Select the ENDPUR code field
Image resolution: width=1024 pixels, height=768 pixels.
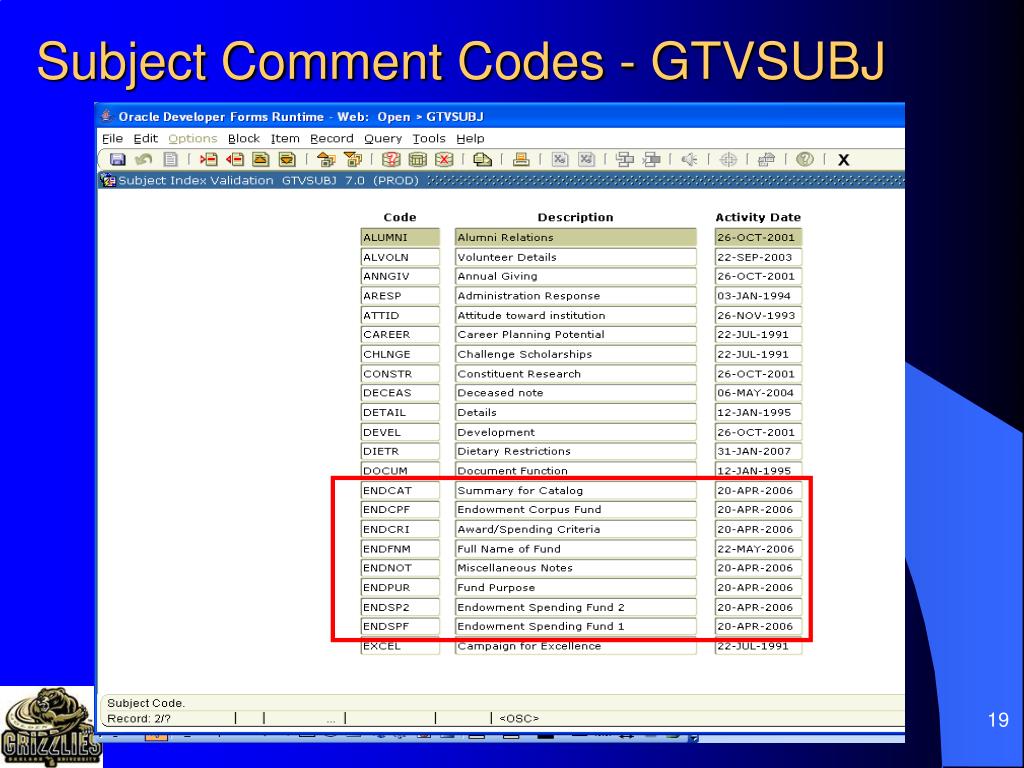tap(400, 587)
